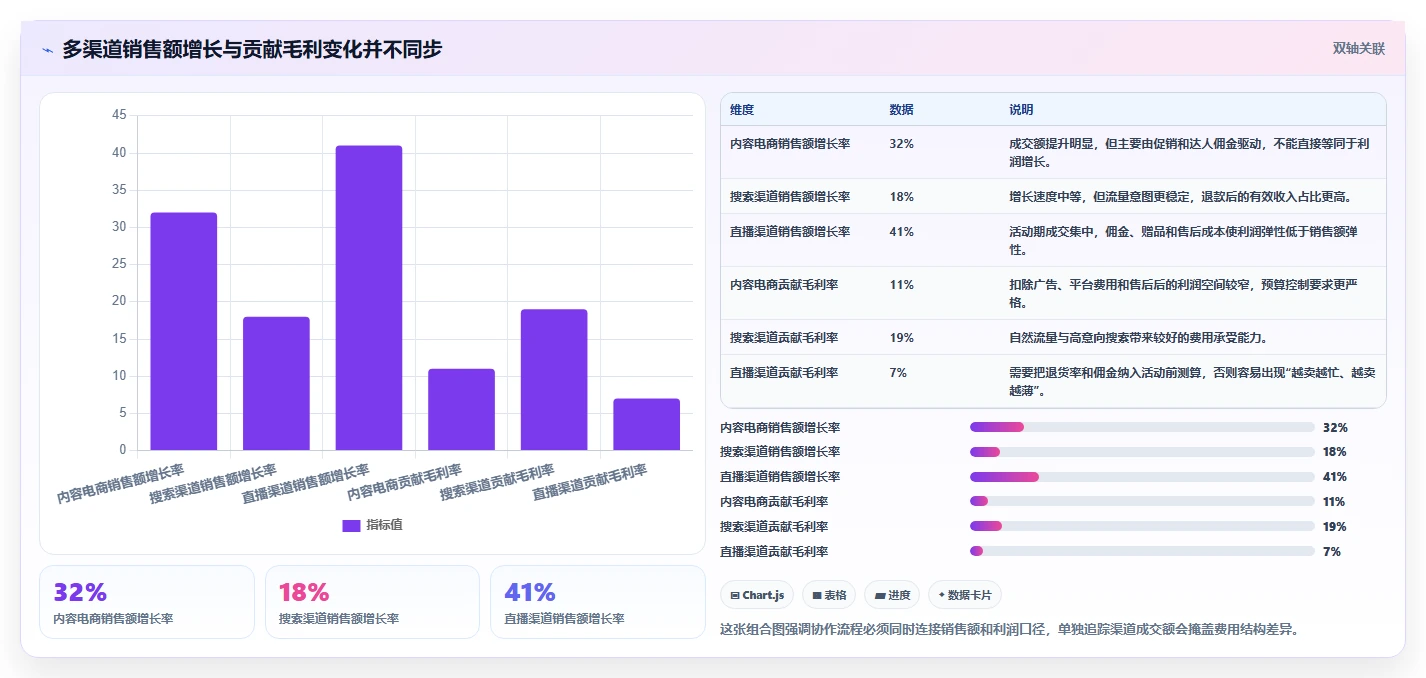Image resolution: width=1426 pixels, height=678 pixels.
Task: Click the 32% 内容电商销售额增长率 data card
Action: click(147, 602)
